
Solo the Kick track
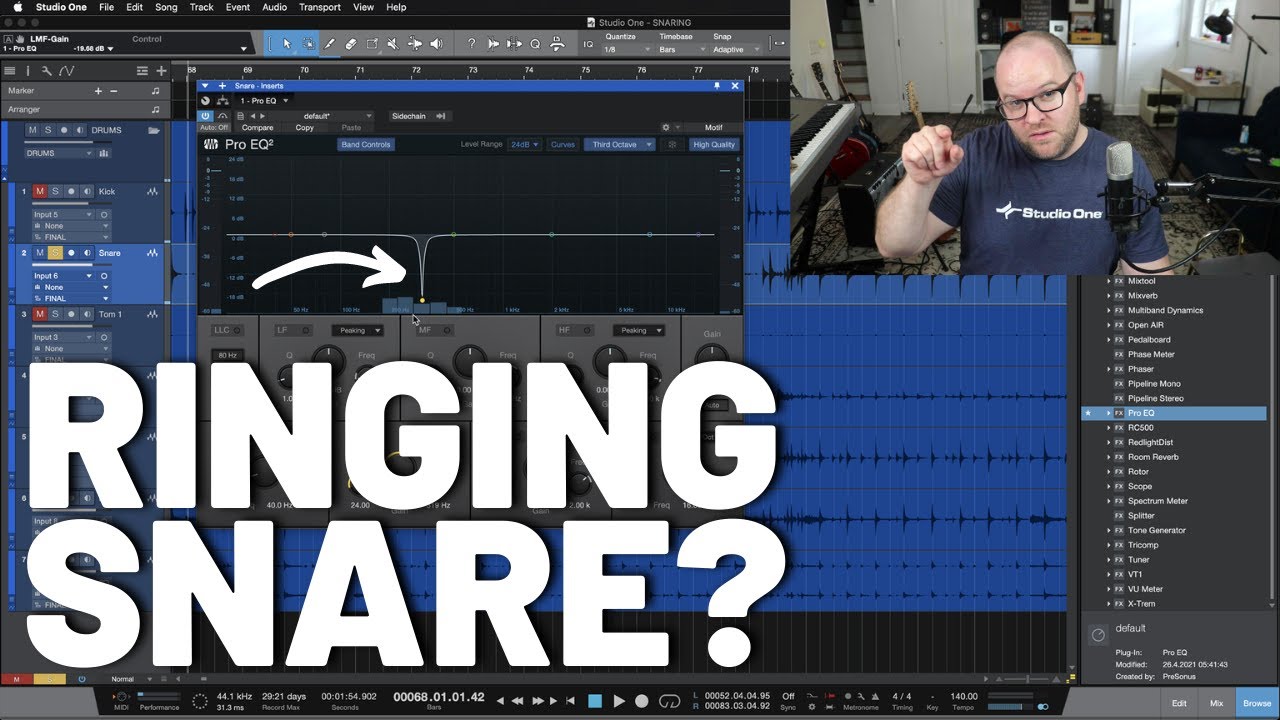(55, 191)
